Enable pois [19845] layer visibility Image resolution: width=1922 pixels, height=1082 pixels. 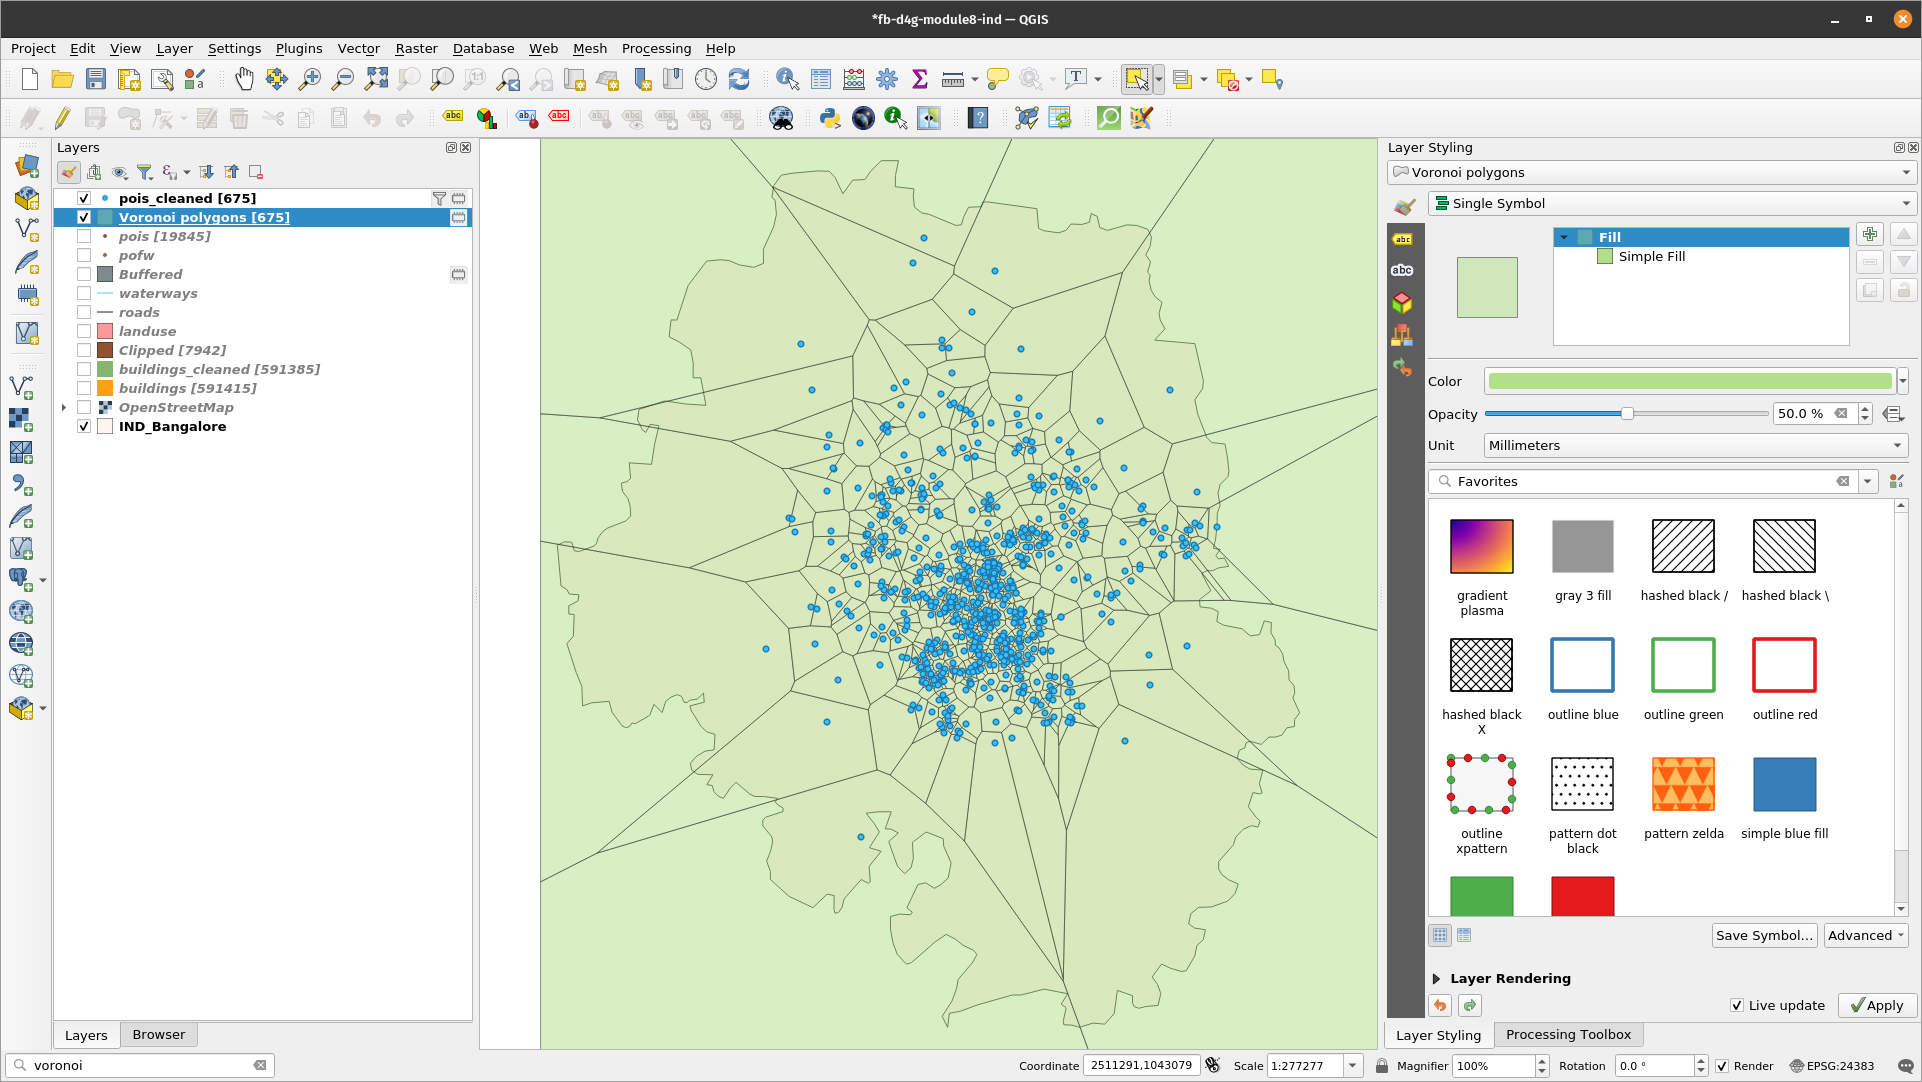[84, 236]
